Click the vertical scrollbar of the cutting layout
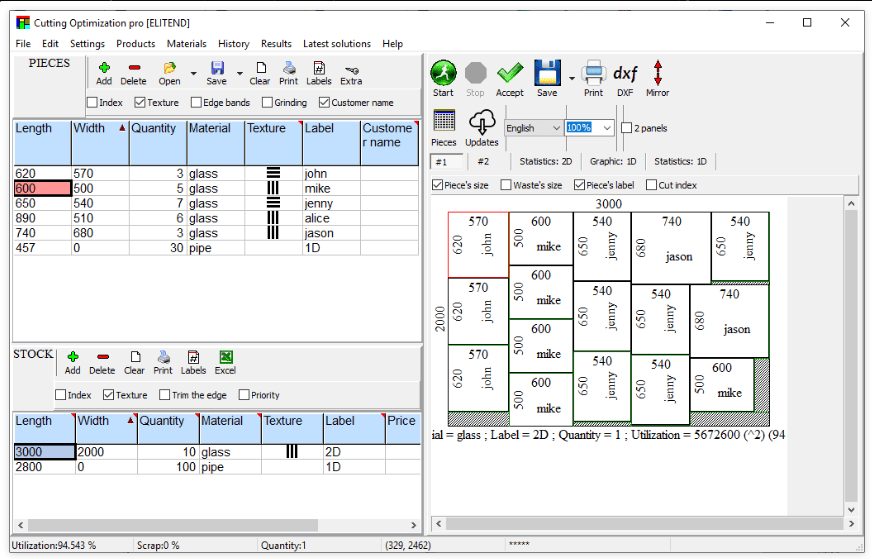872x559 pixels. [x=851, y=357]
